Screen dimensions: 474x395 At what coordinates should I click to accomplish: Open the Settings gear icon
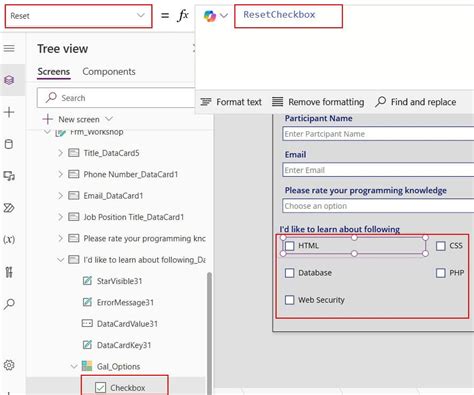(9, 365)
